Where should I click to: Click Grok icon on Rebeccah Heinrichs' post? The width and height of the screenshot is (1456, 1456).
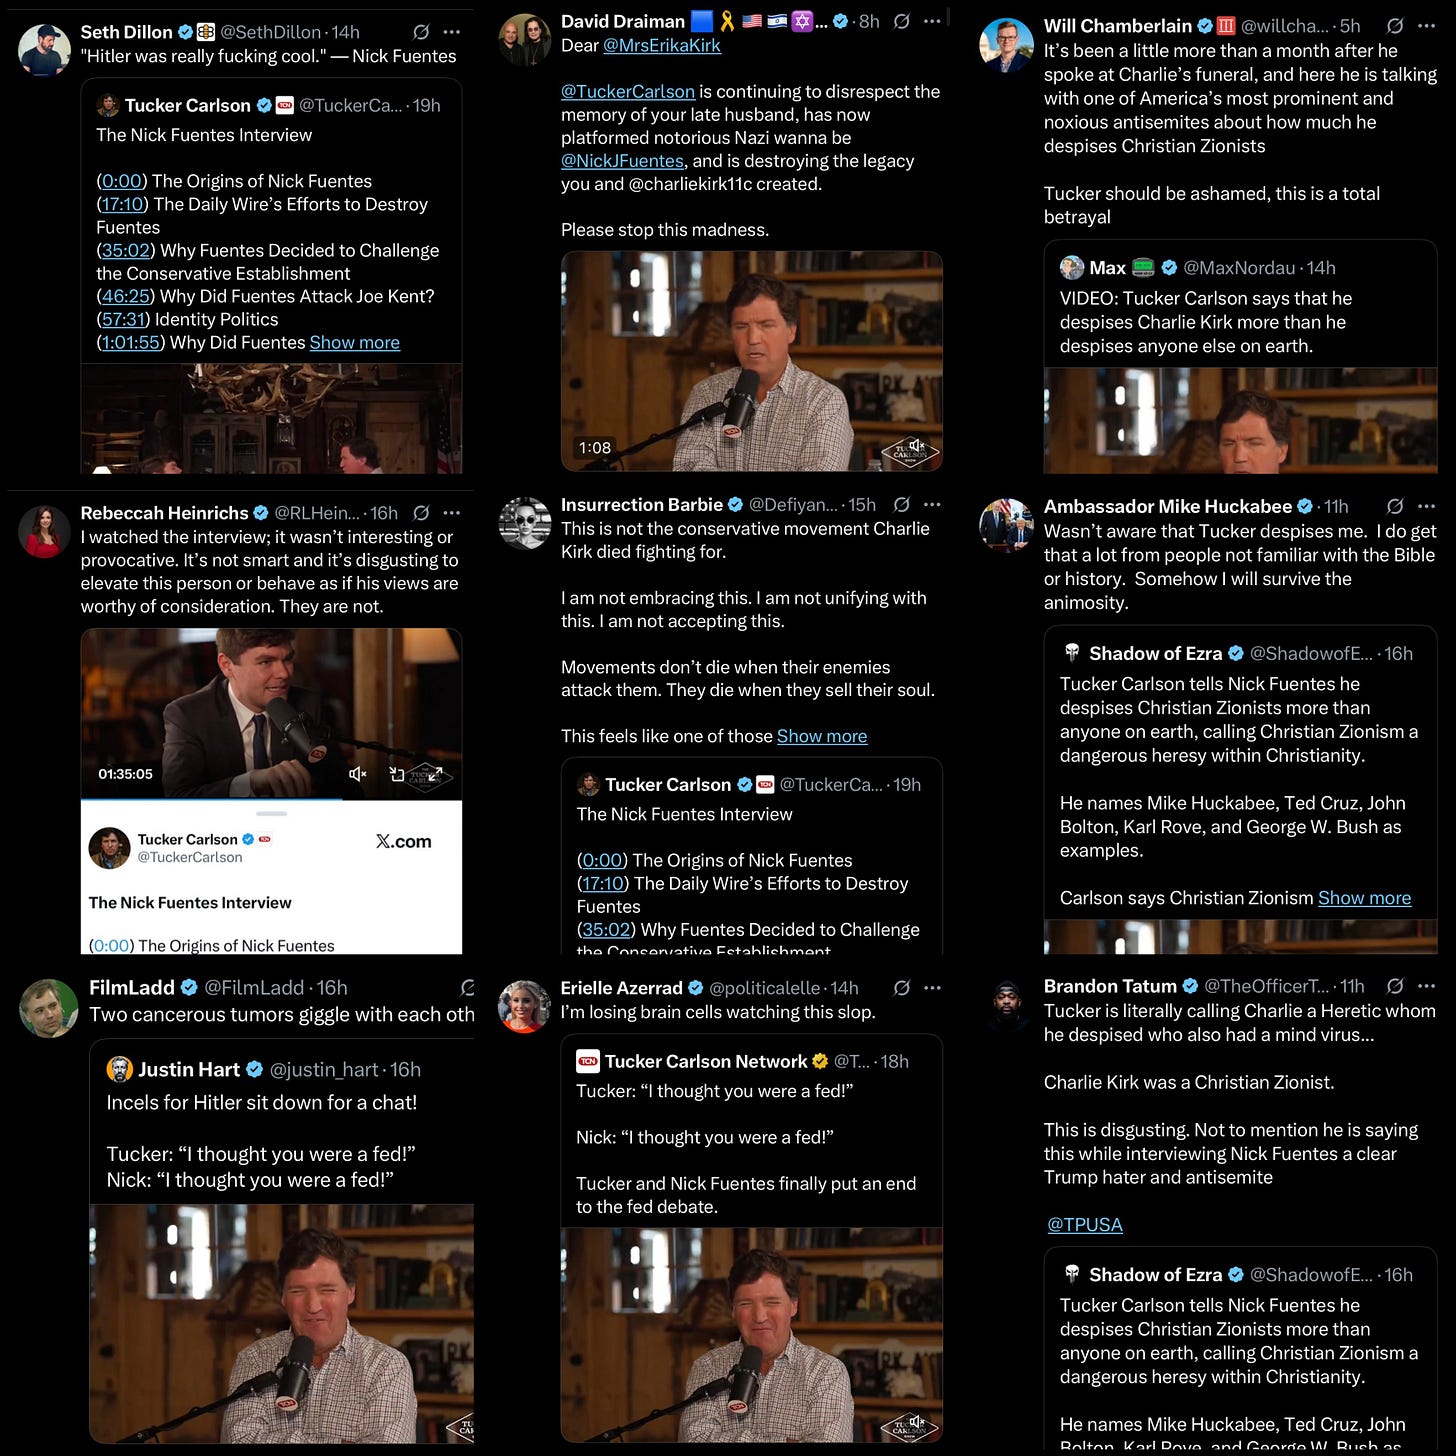click(422, 513)
